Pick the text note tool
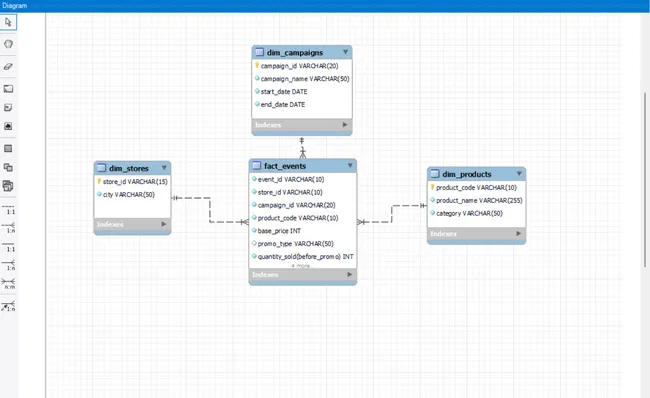Viewport: 650px width, 398px height. (x=8, y=107)
